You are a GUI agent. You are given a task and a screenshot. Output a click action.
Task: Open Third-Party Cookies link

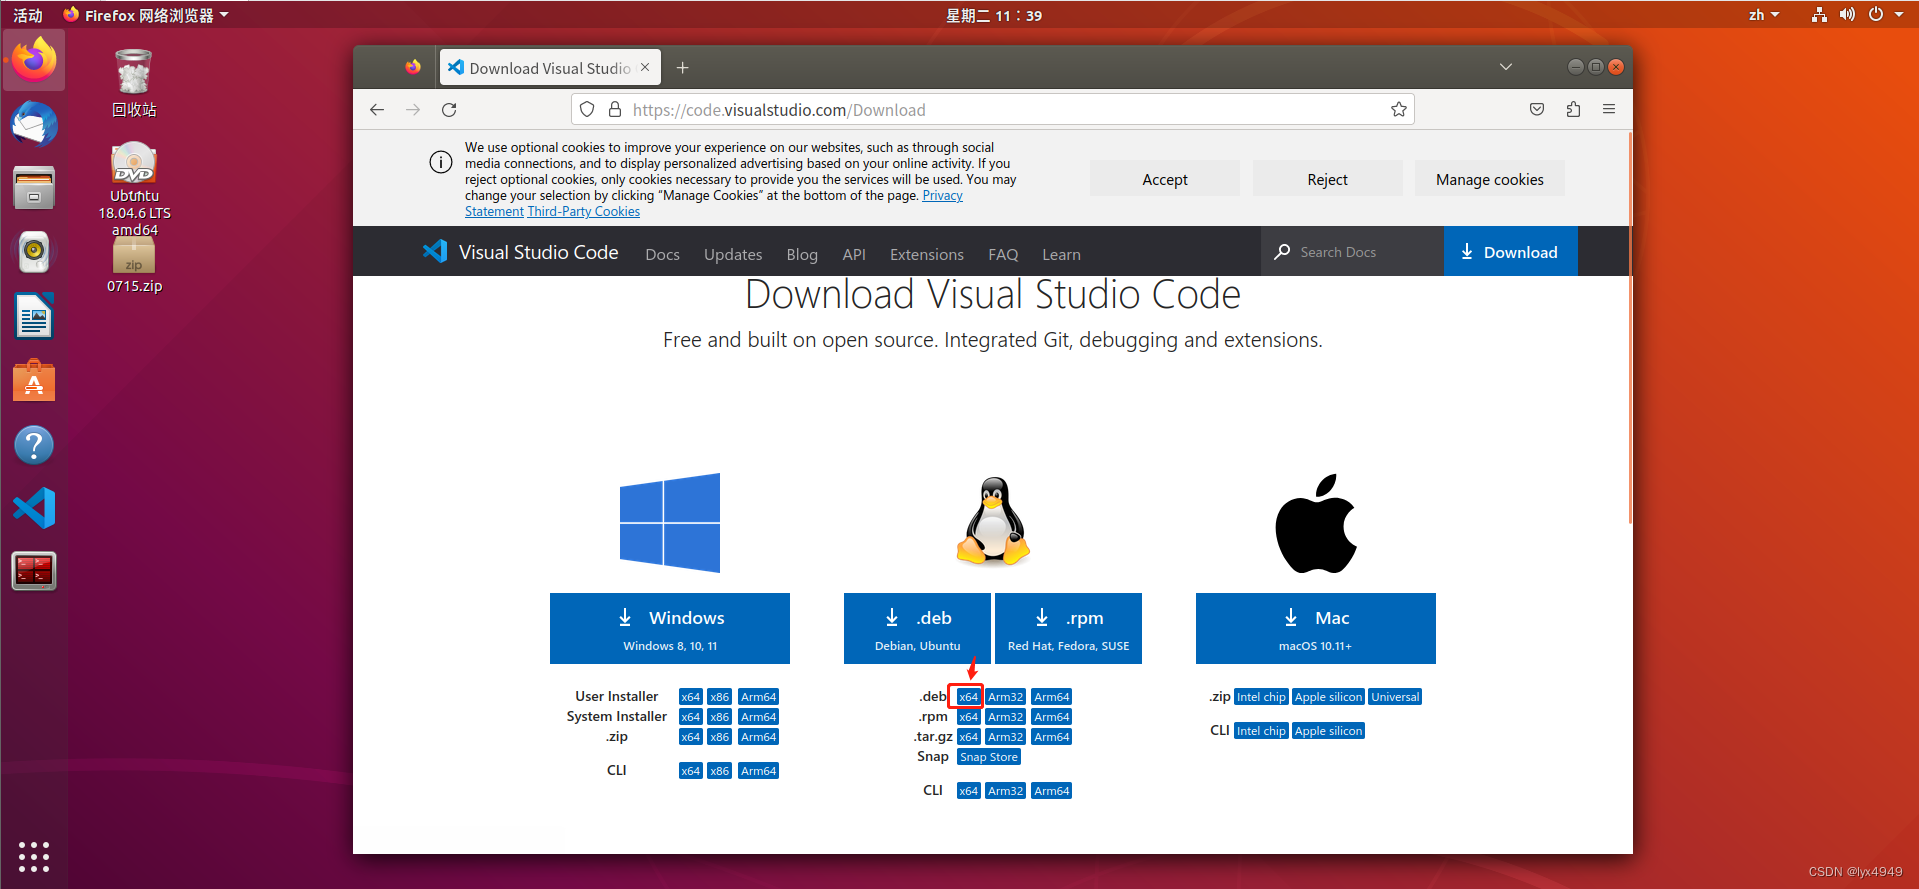coord(583,212)
